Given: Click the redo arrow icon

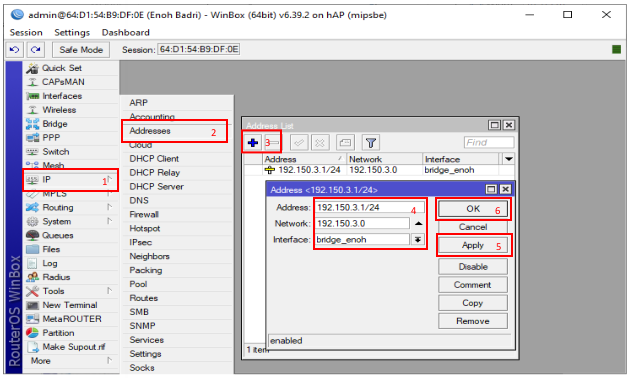Looking at the screenshot, I should [35, 50].
